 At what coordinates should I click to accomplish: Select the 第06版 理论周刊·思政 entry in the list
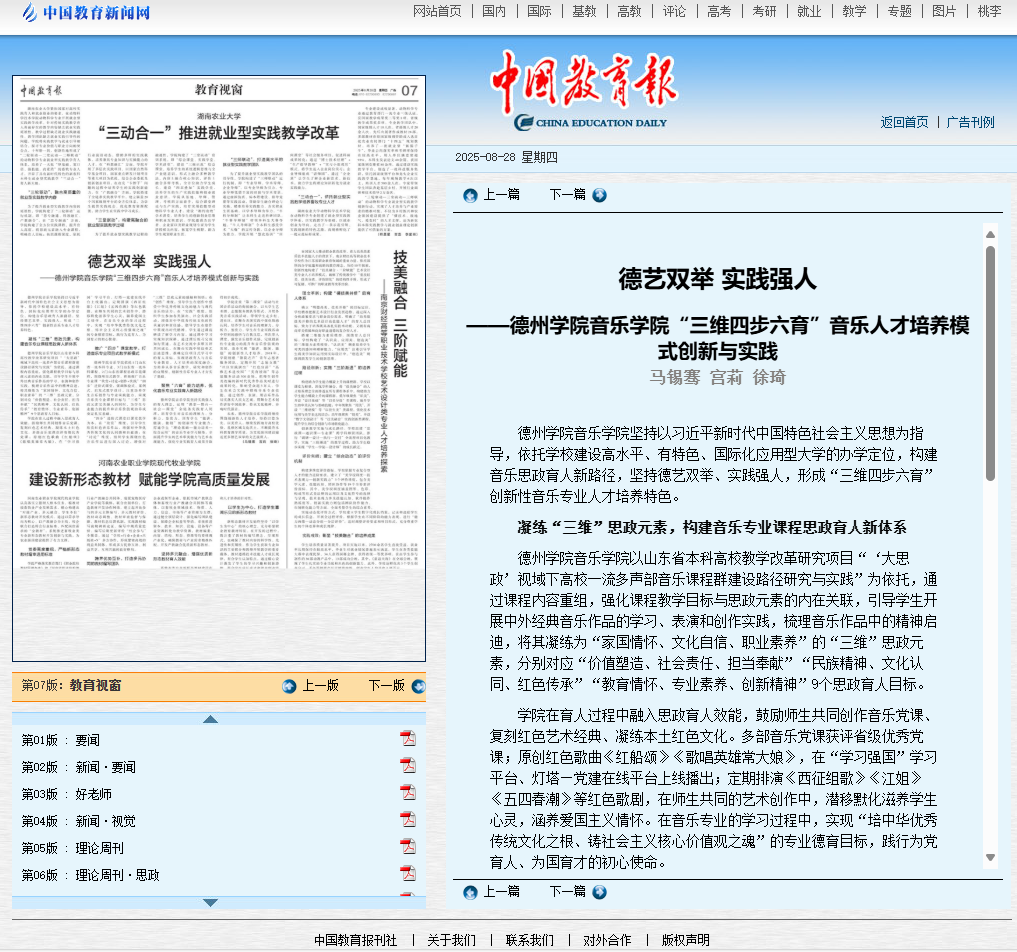point(117,875)
